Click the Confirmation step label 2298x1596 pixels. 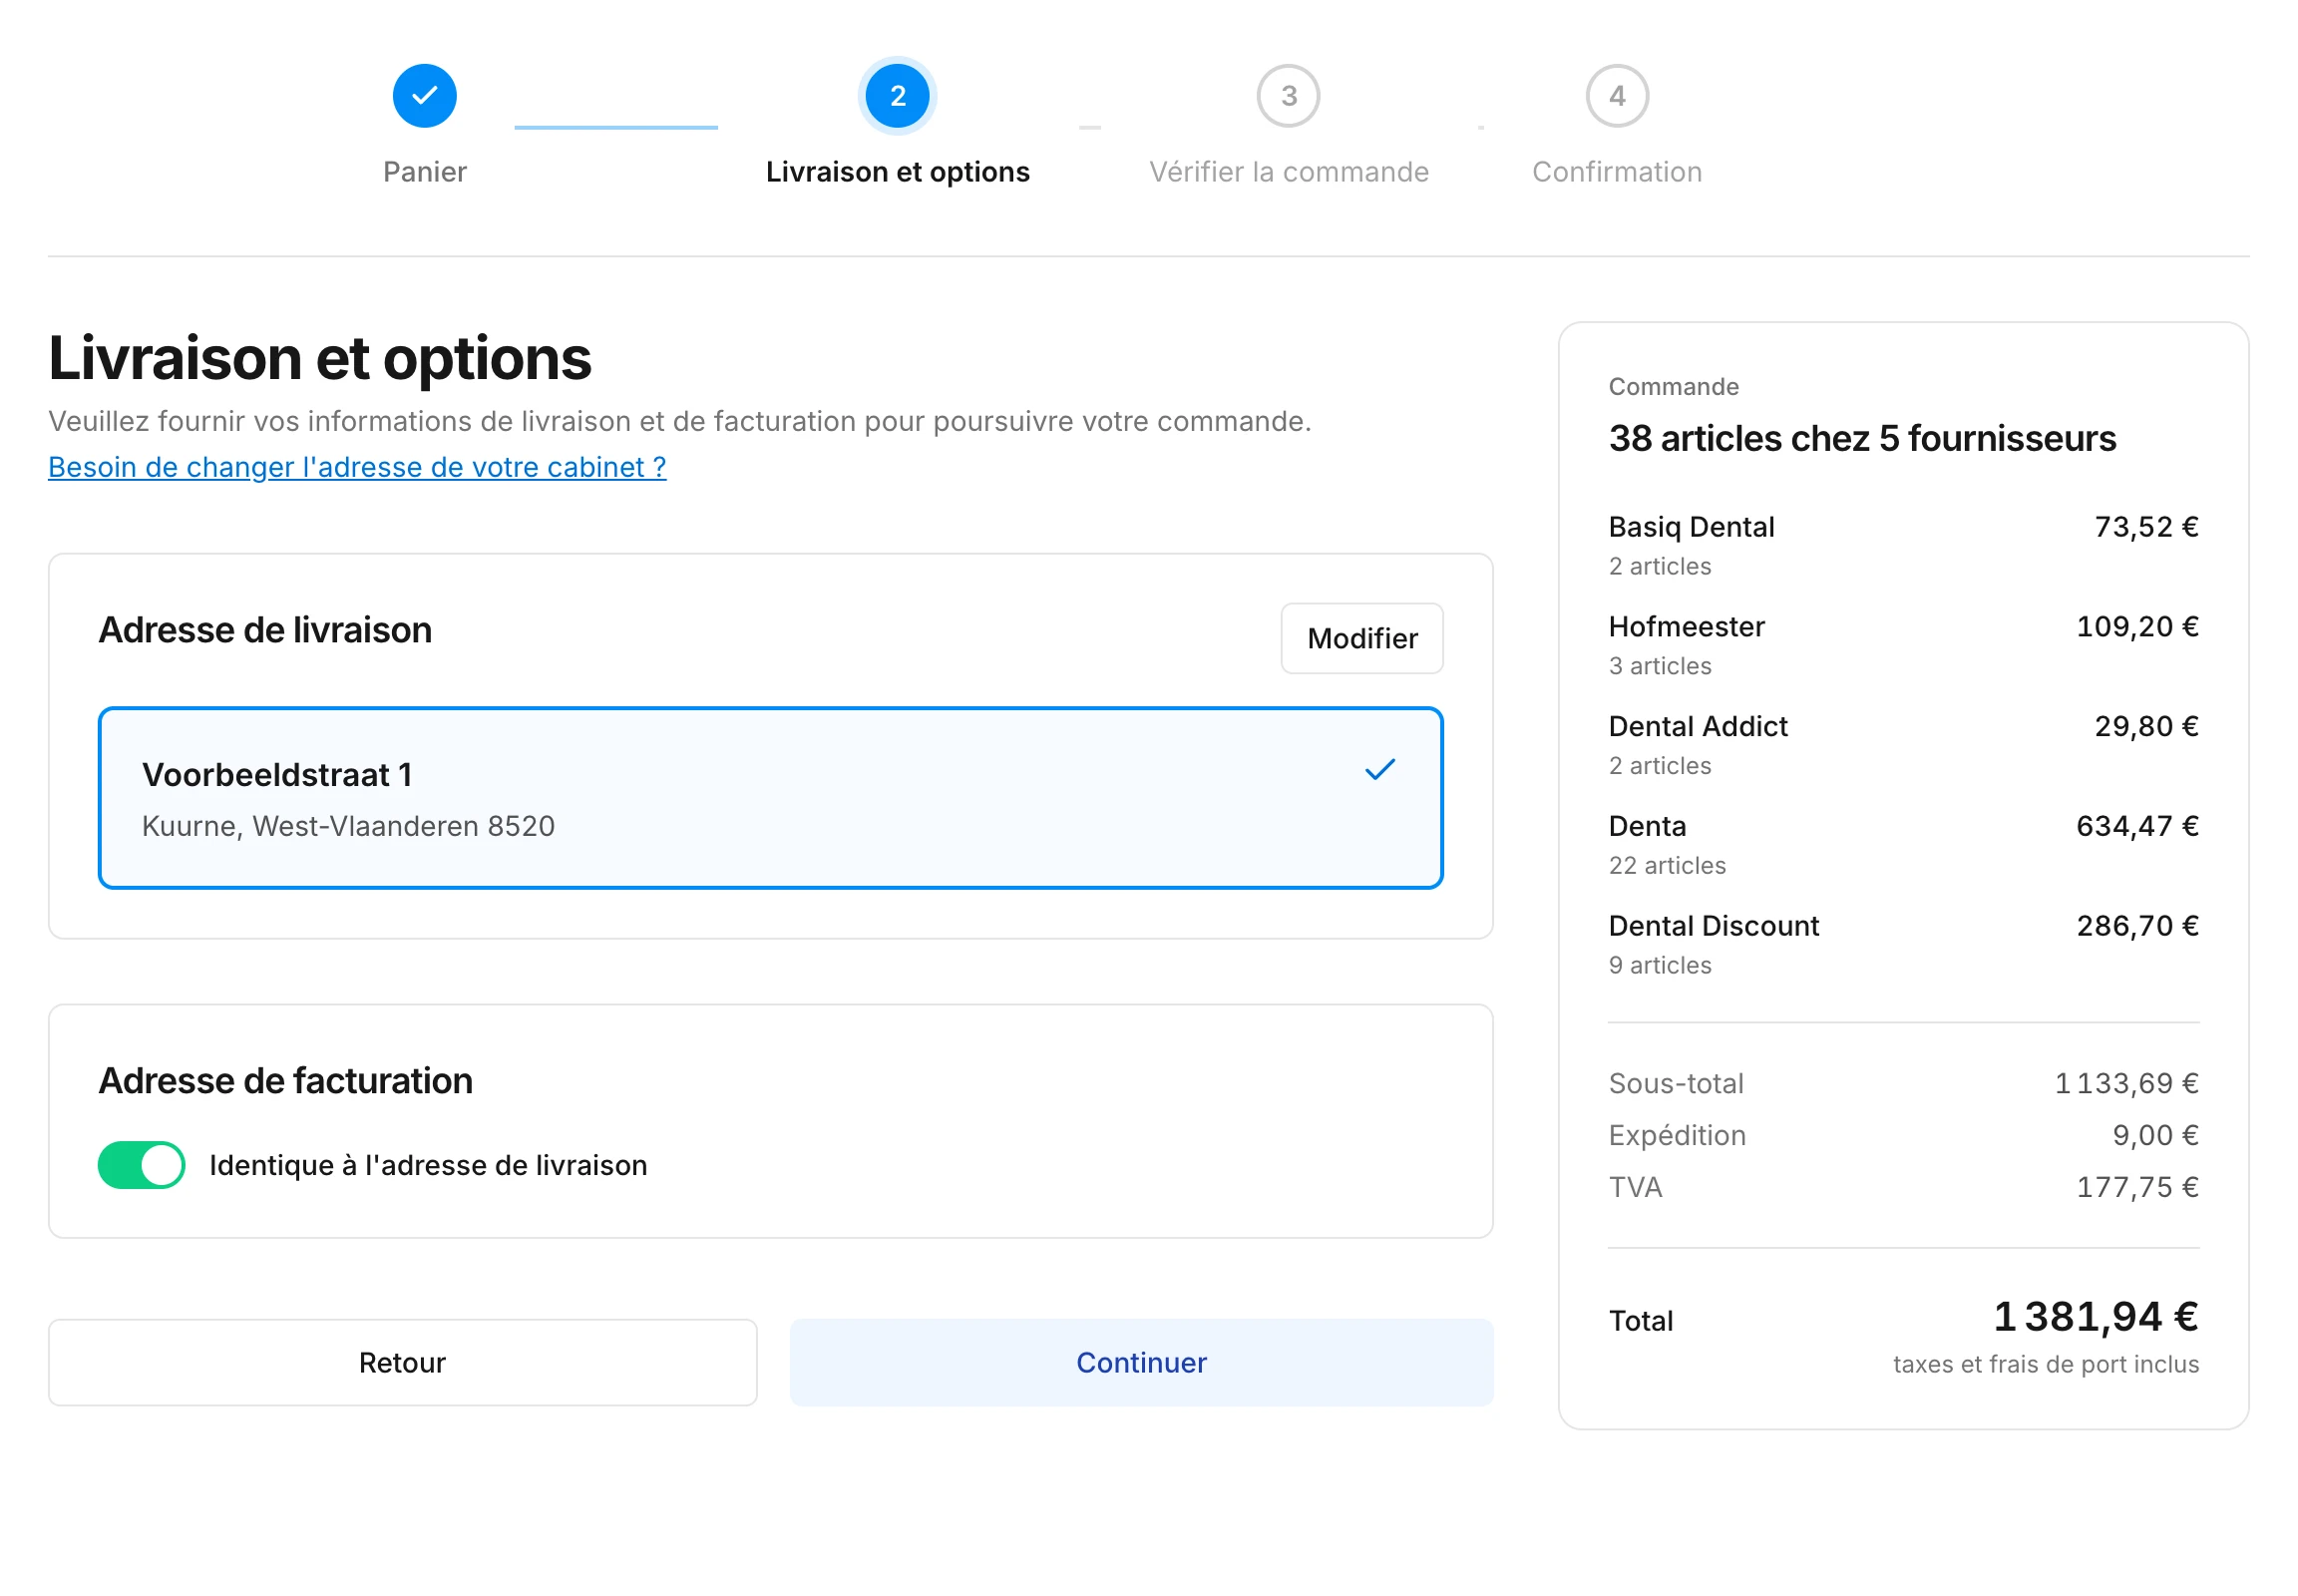click(x=1616, y=172)
